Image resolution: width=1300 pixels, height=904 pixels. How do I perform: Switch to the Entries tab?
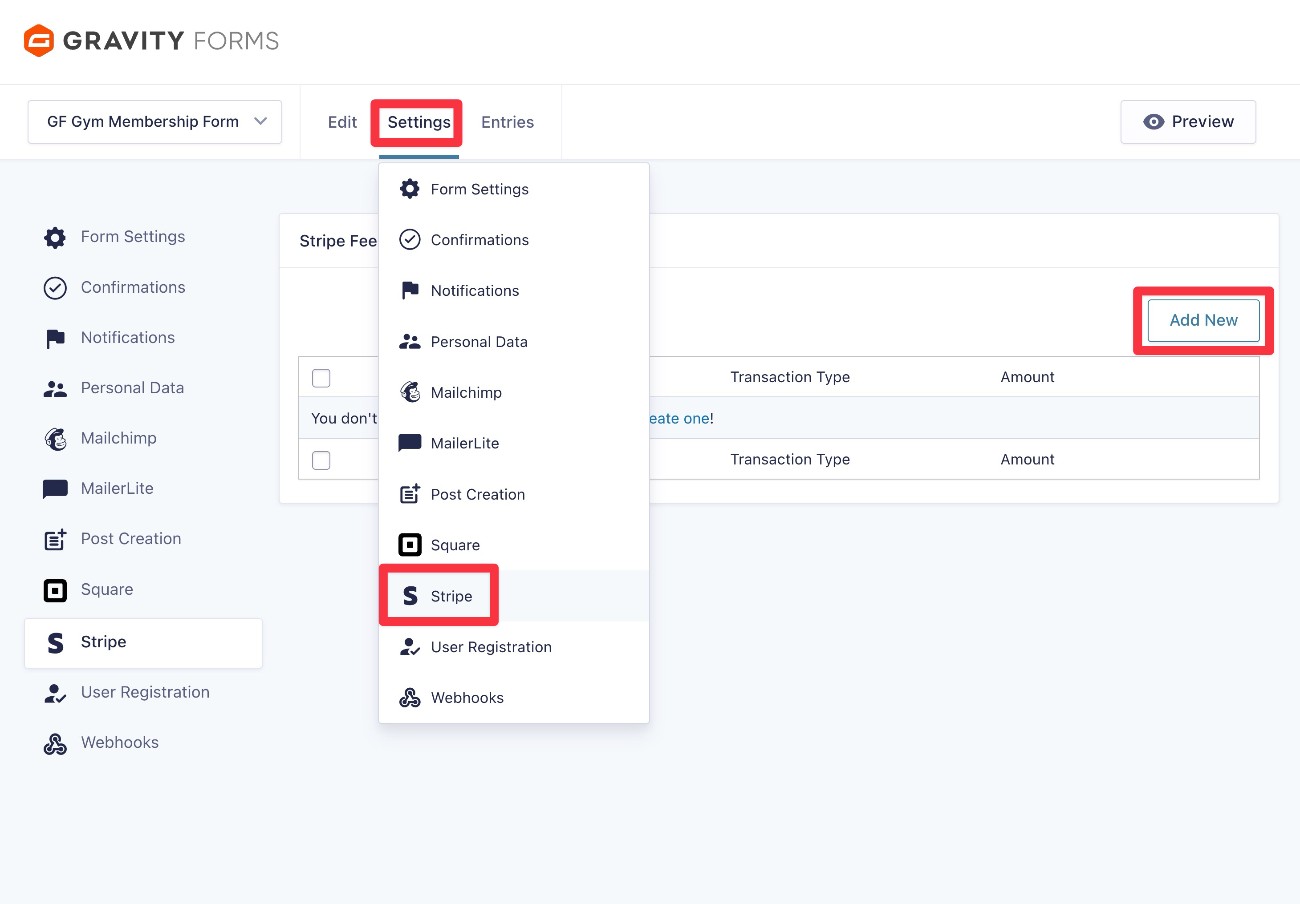coord(507,121)
